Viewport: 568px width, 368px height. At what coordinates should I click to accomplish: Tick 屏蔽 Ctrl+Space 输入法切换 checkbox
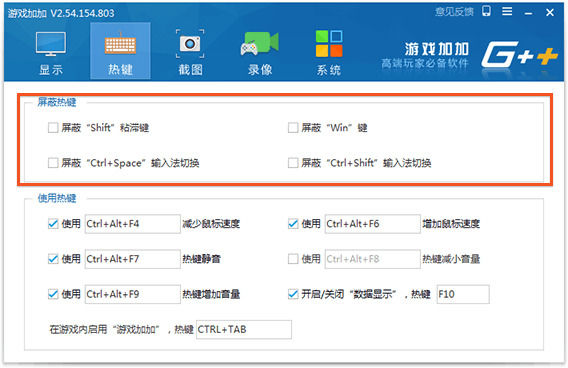coord(53,163)
